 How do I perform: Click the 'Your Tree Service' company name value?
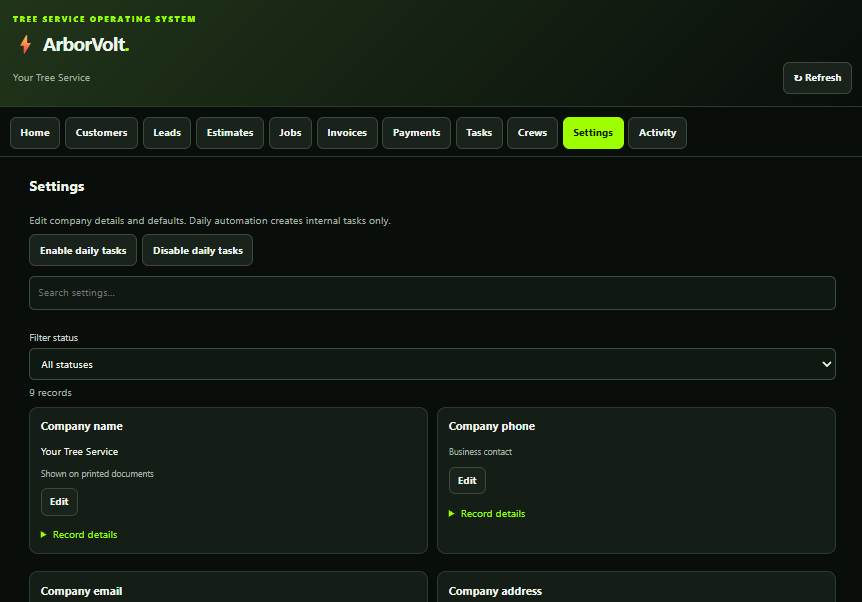pos(79,452)
